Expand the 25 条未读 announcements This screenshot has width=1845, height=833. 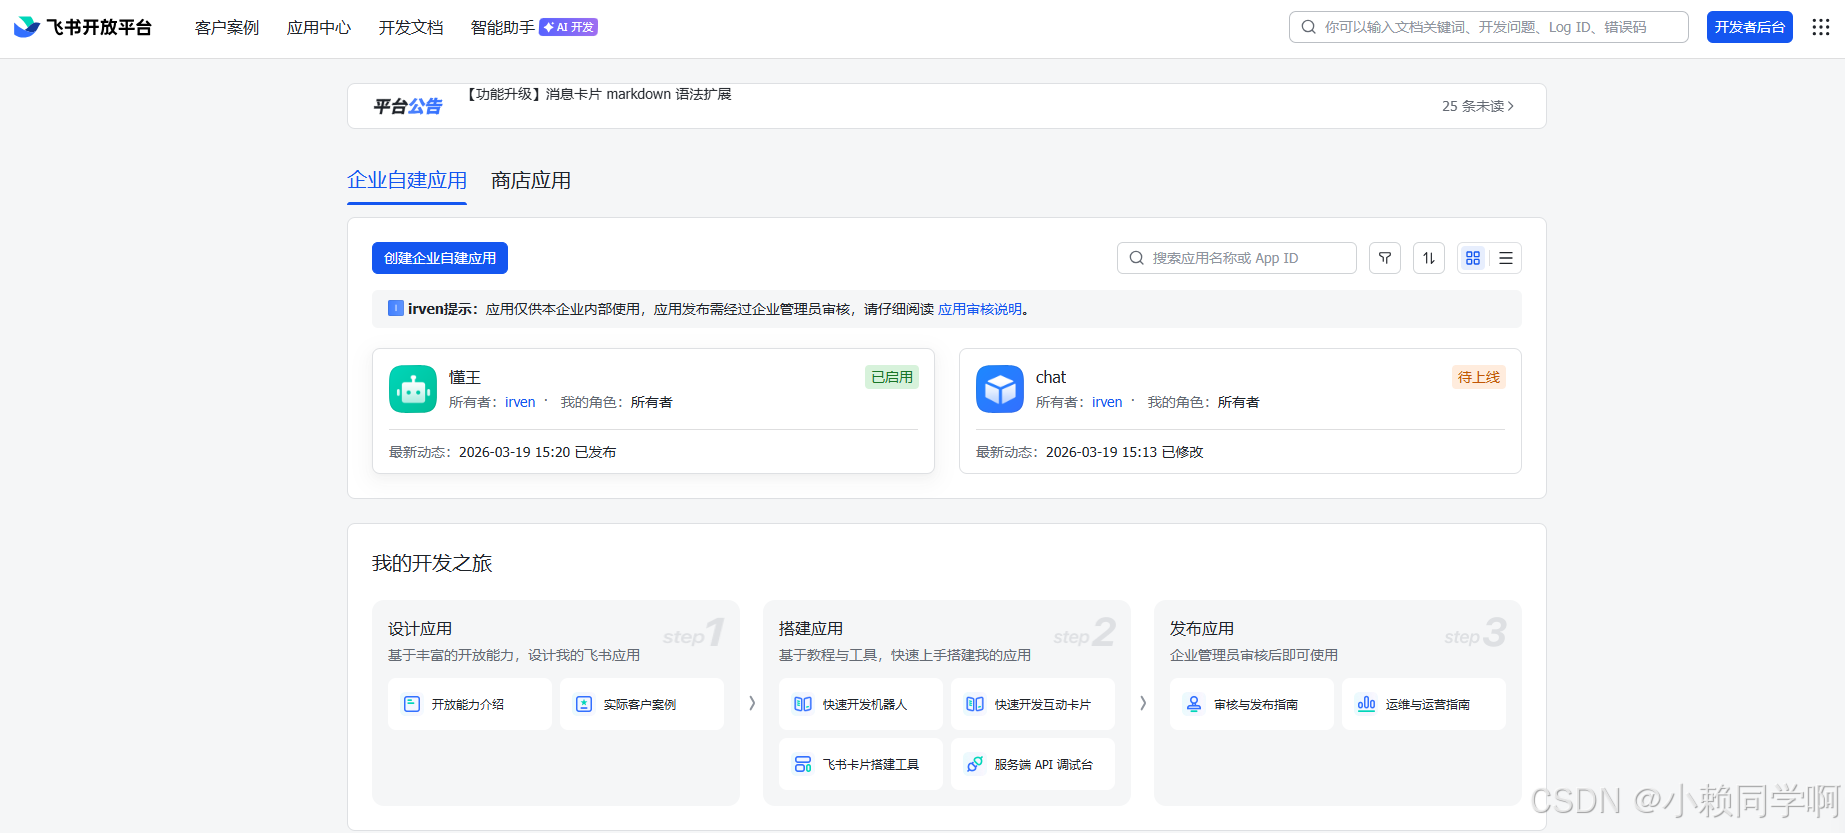[1478, 106]
